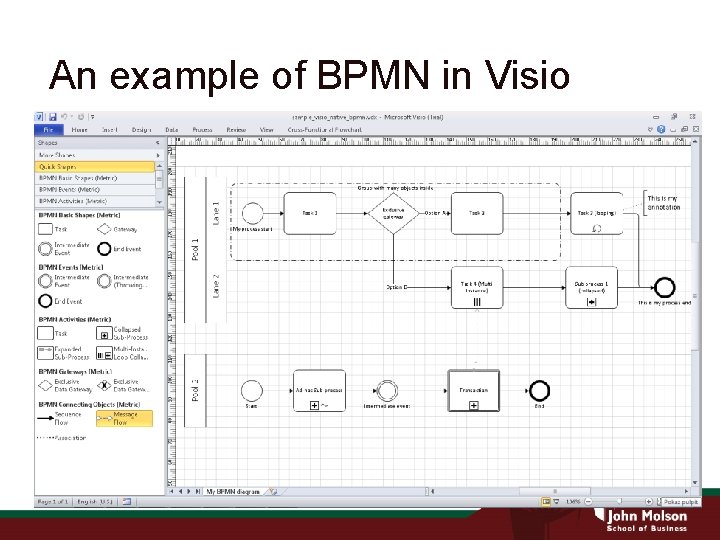Click 'This is my annotation' text
The width and height of the screenshot is (720, 540).
[x=663, y=203]
